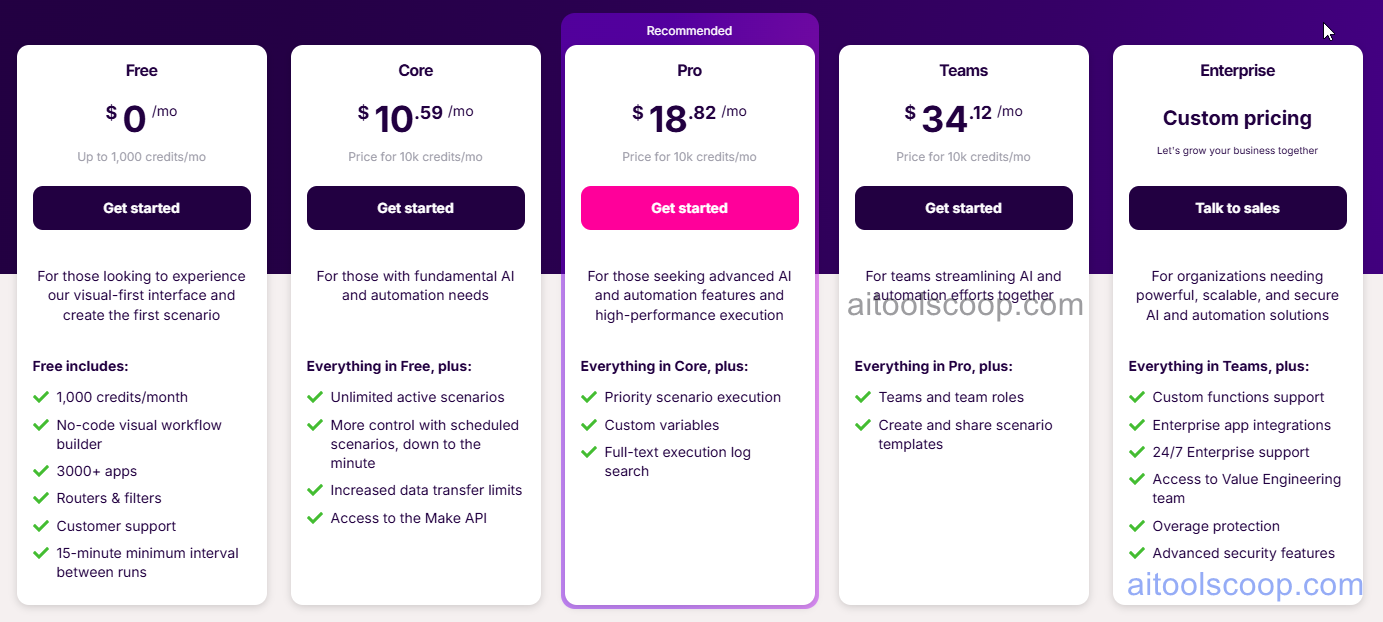Click Get started under the Free plan

coord(141,208)
